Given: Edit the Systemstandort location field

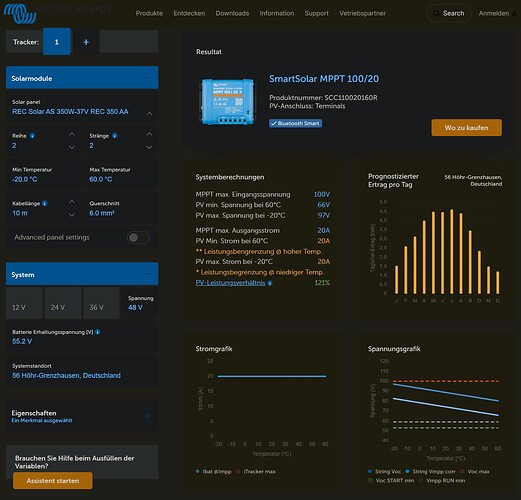Looking at the screenshot, I should [82, 371].
